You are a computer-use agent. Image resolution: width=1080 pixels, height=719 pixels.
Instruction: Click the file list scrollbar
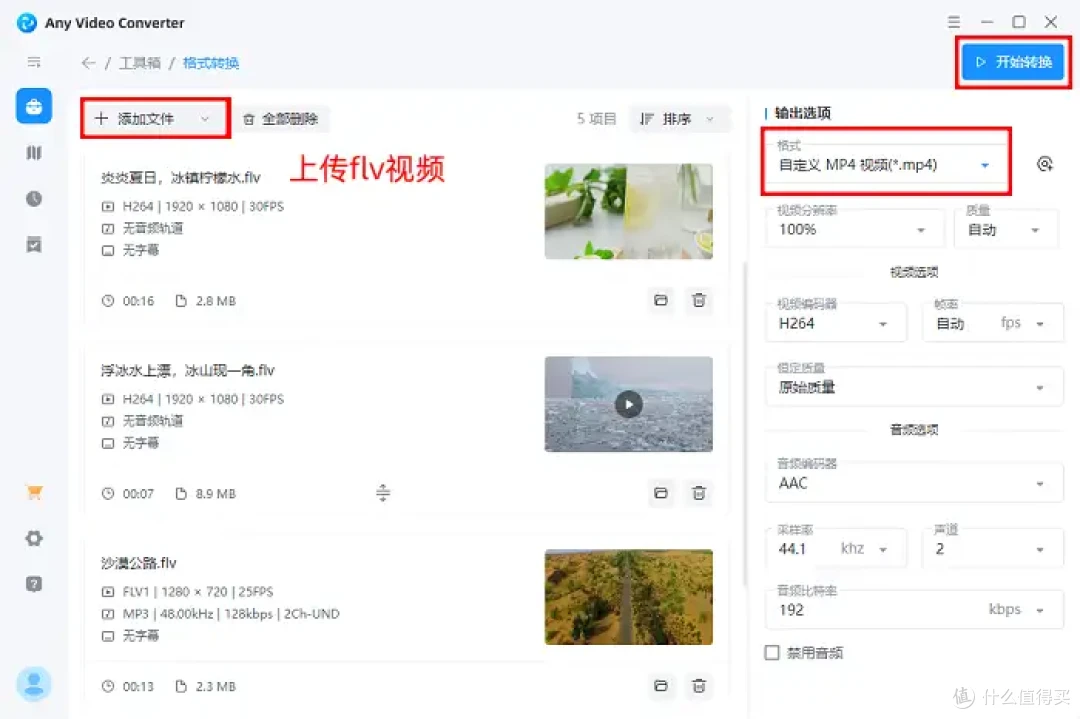745,424
